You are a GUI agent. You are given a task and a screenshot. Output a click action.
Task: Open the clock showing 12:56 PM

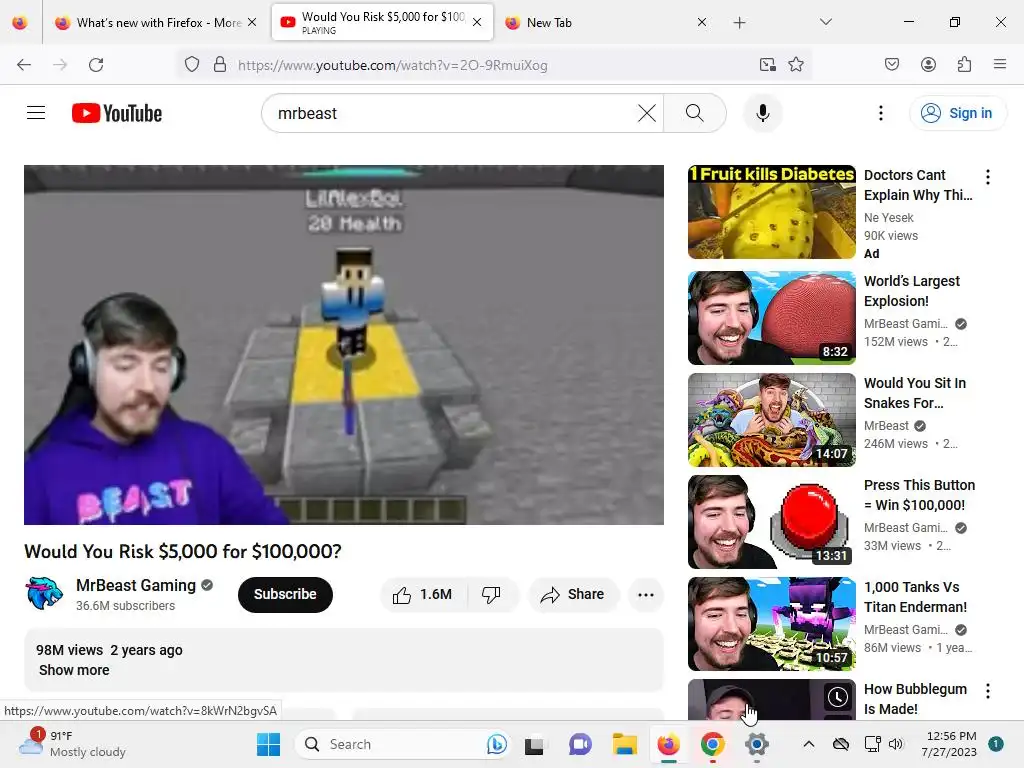(952, 744)
